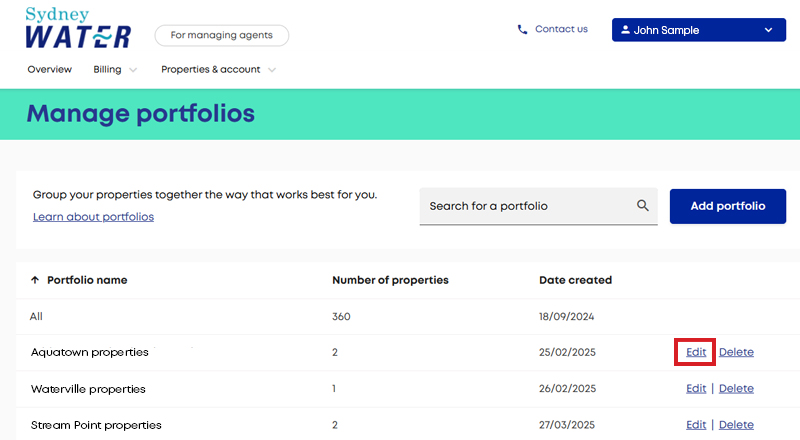
Task: Select the All portfolio row name
Action: tap(36, 316)
